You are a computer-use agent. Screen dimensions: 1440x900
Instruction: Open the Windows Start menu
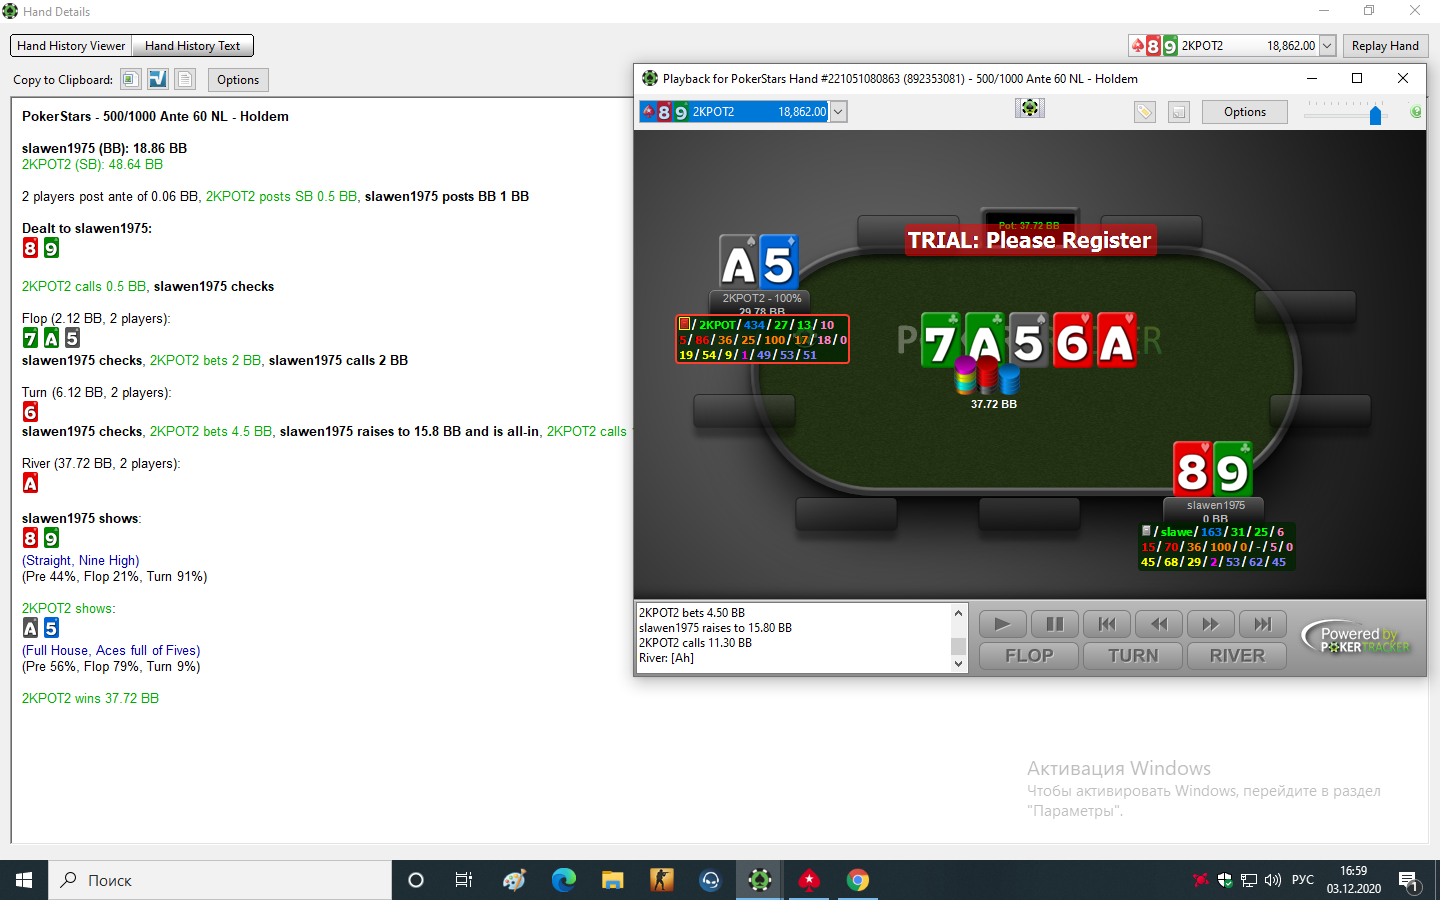24,880
